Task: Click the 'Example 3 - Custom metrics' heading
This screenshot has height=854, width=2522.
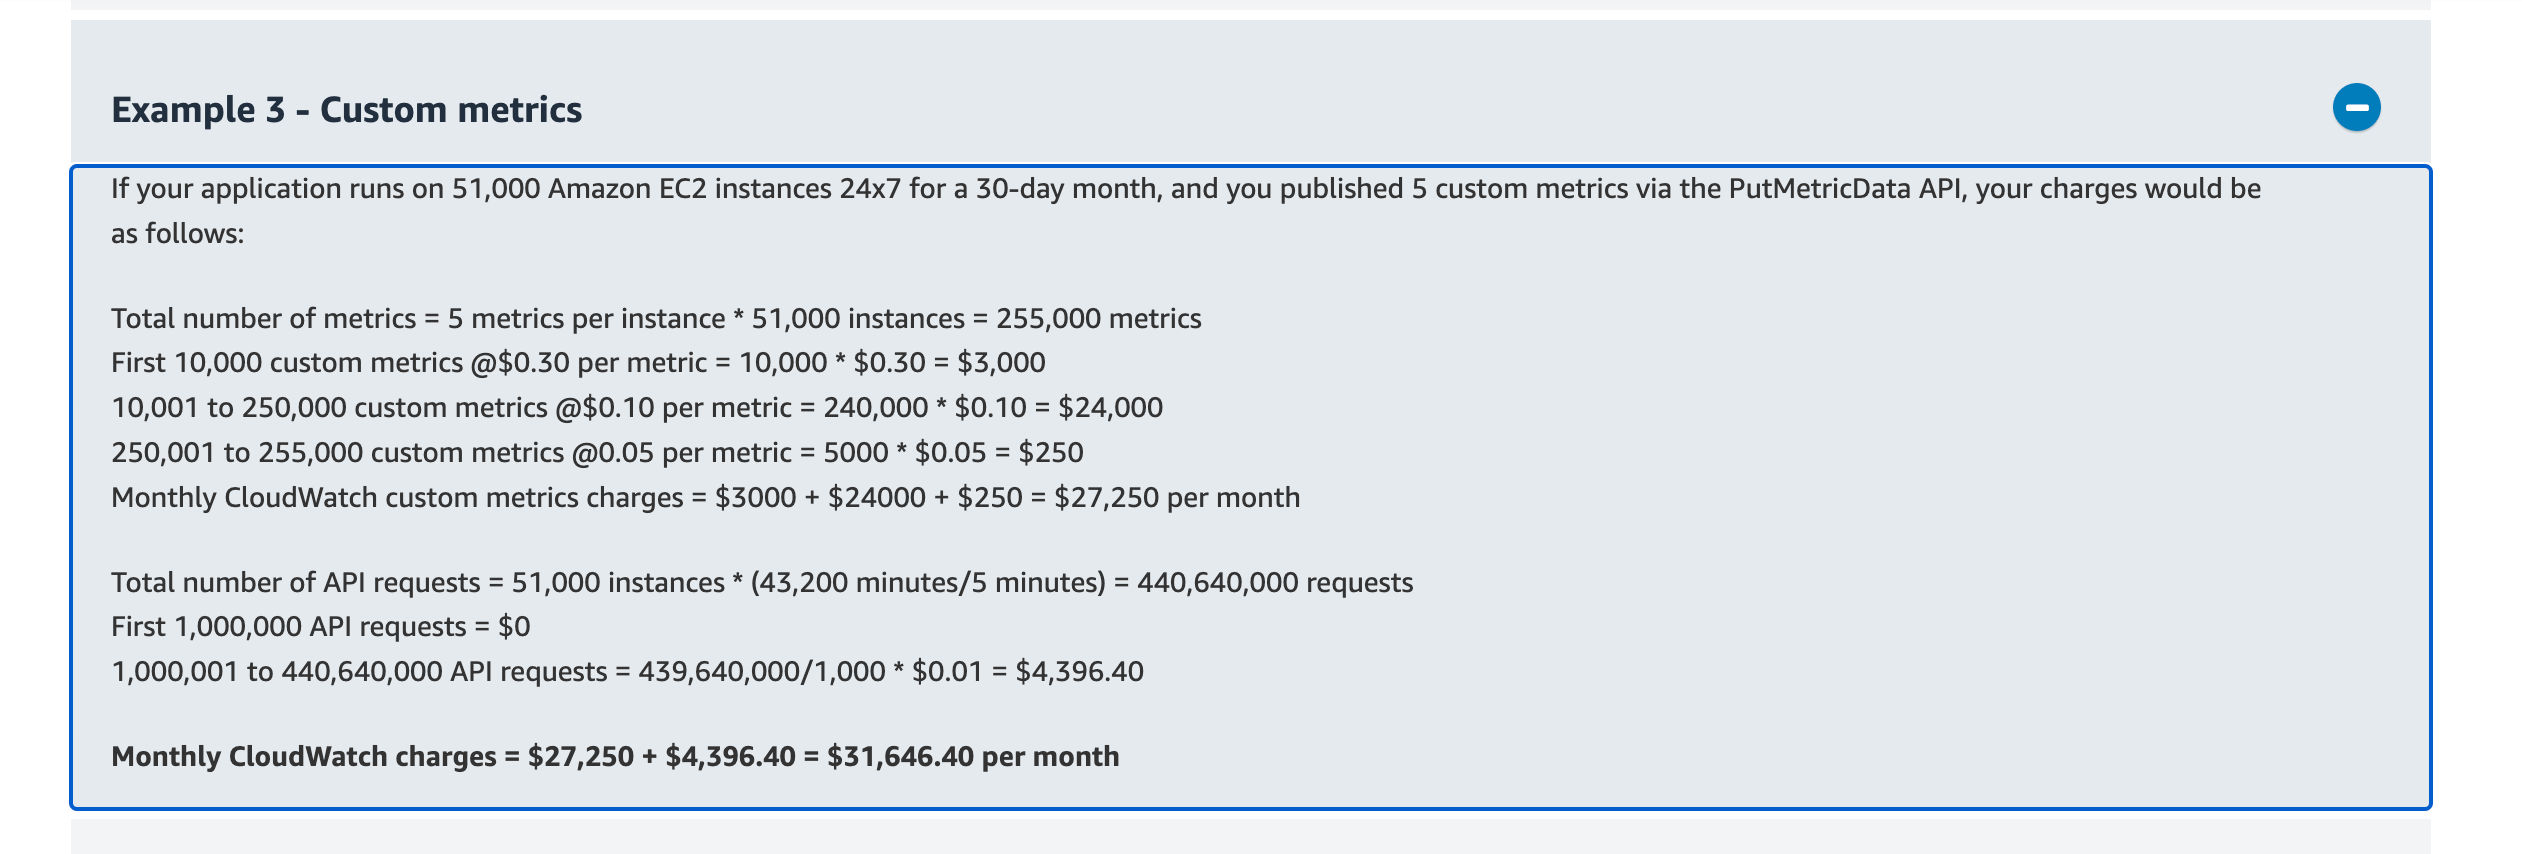Action: (346, 109)
